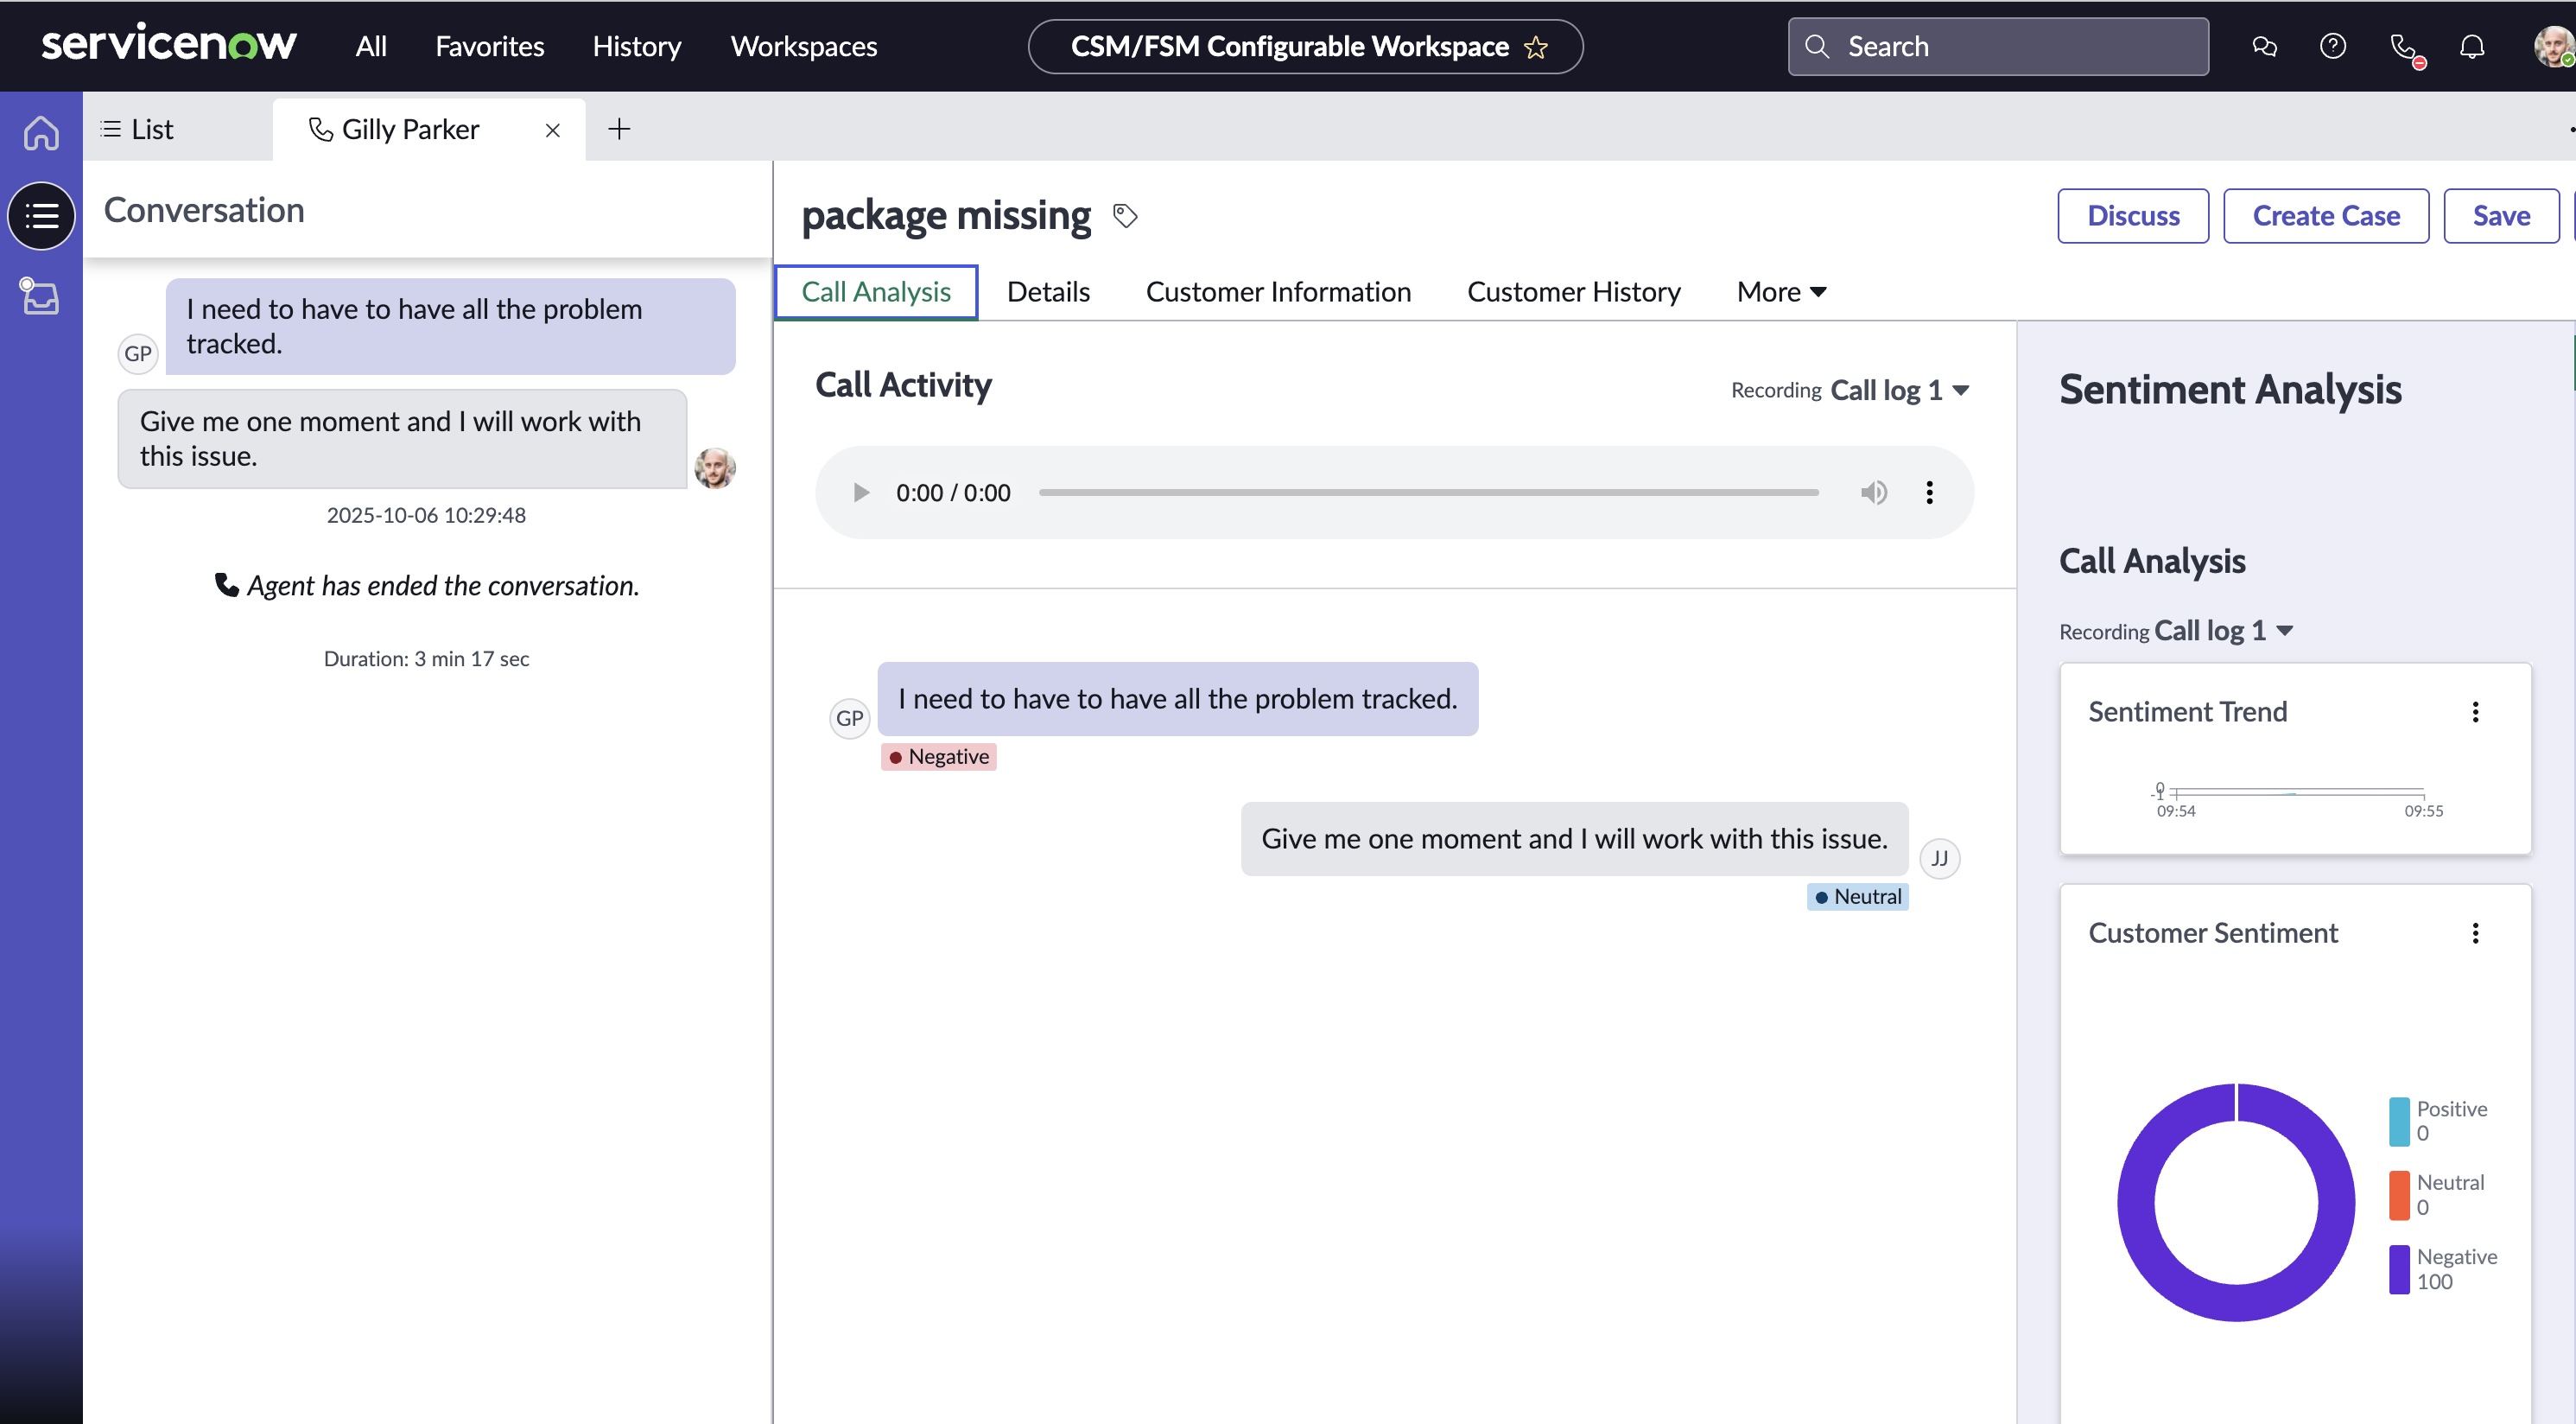
Task: Click the audio progress seek bar
Action: tap(1428, 492)
